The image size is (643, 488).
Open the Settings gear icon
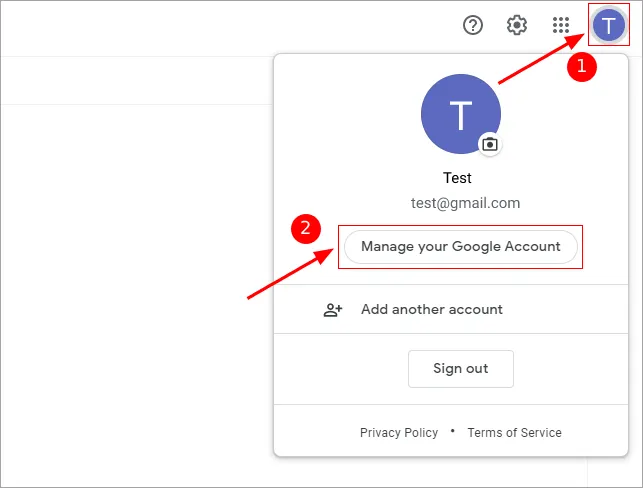point(517,25)
